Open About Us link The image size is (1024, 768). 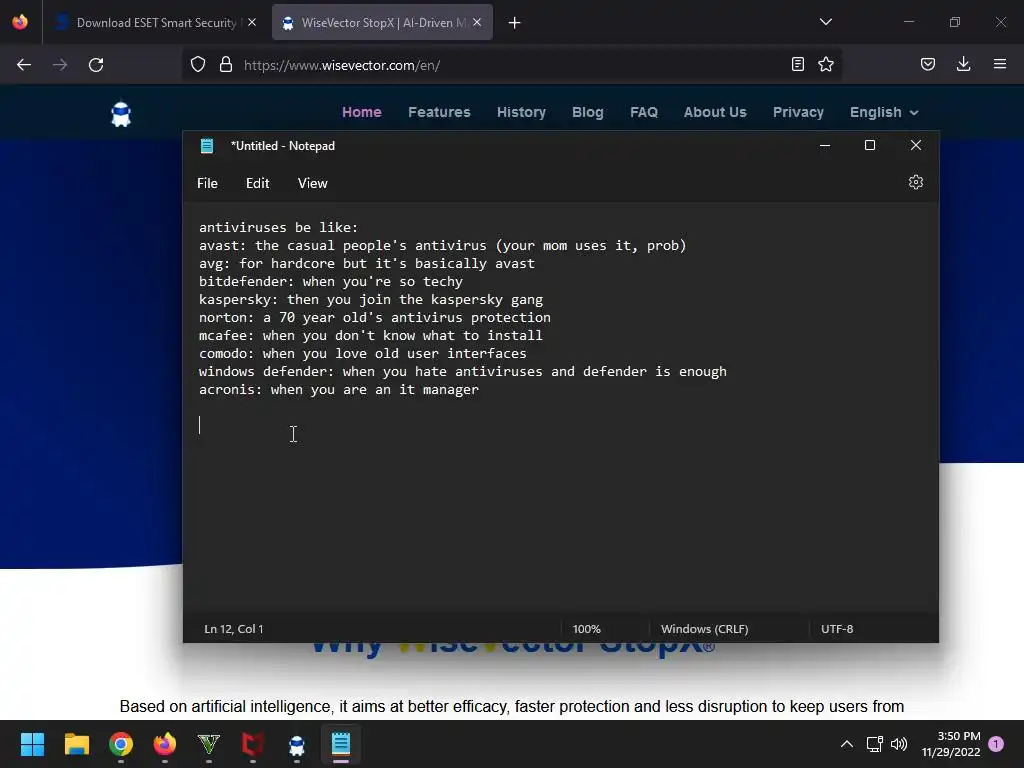(x=715, y=112)
